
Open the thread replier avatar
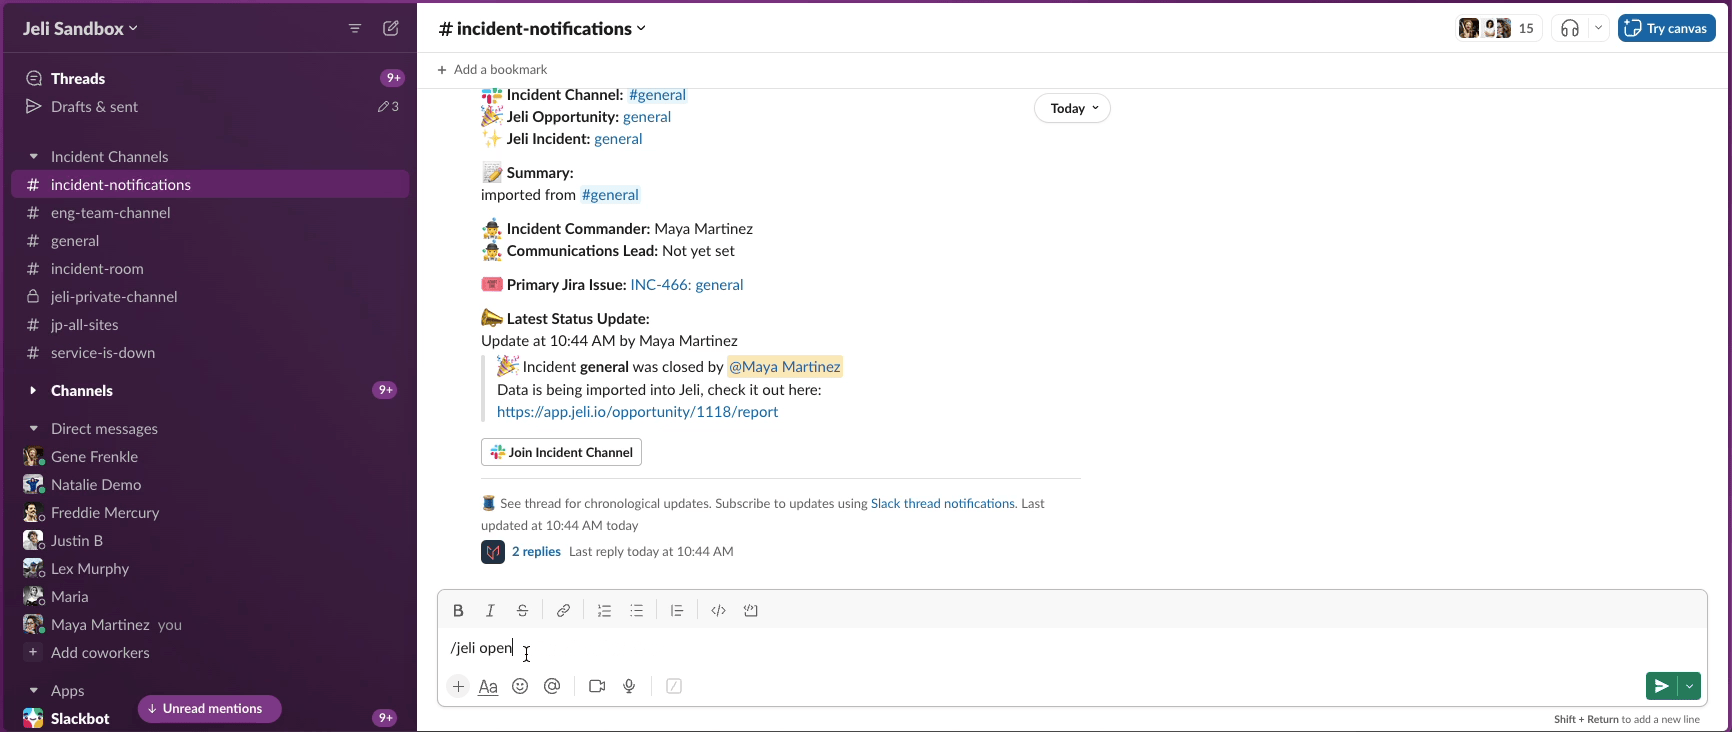tap(493, 552)
